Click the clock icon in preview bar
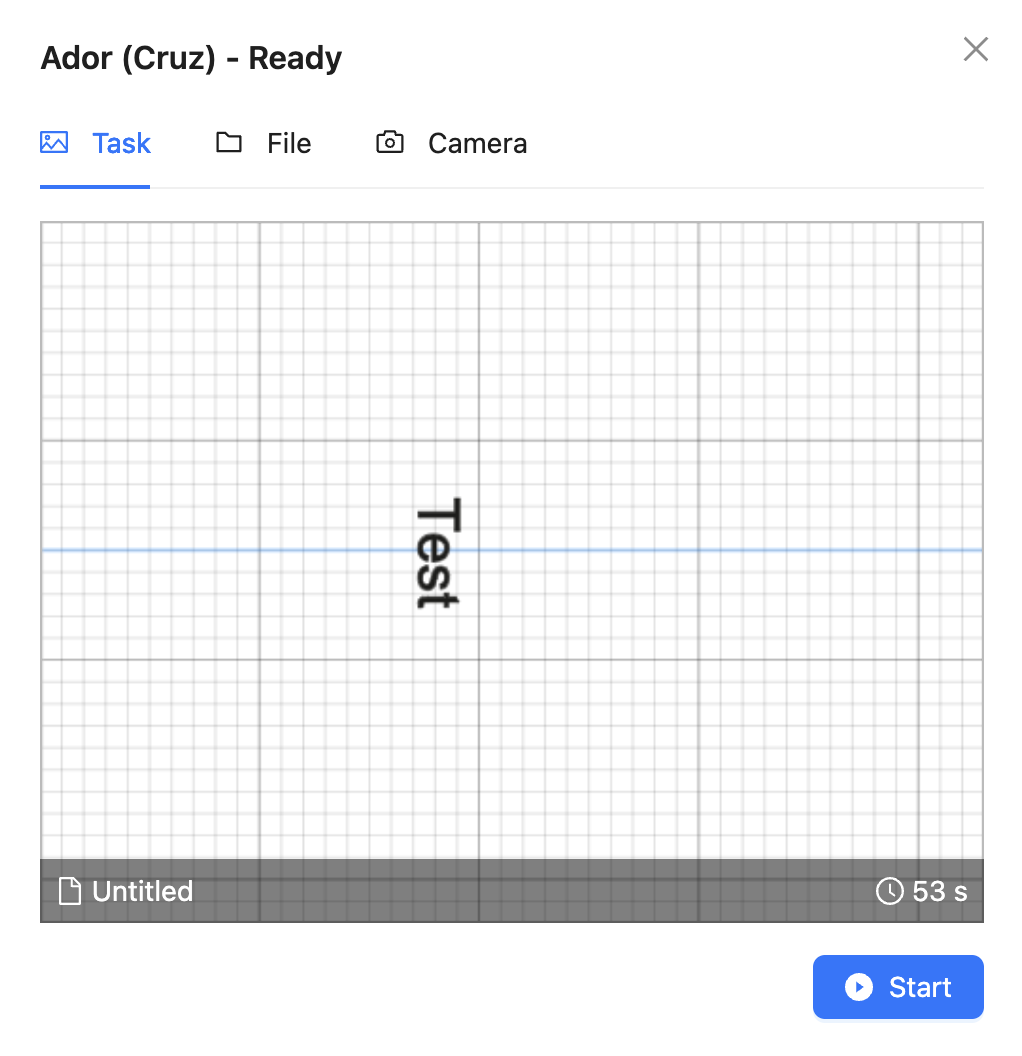The image size is (1022, 1056). pos(890,891)
